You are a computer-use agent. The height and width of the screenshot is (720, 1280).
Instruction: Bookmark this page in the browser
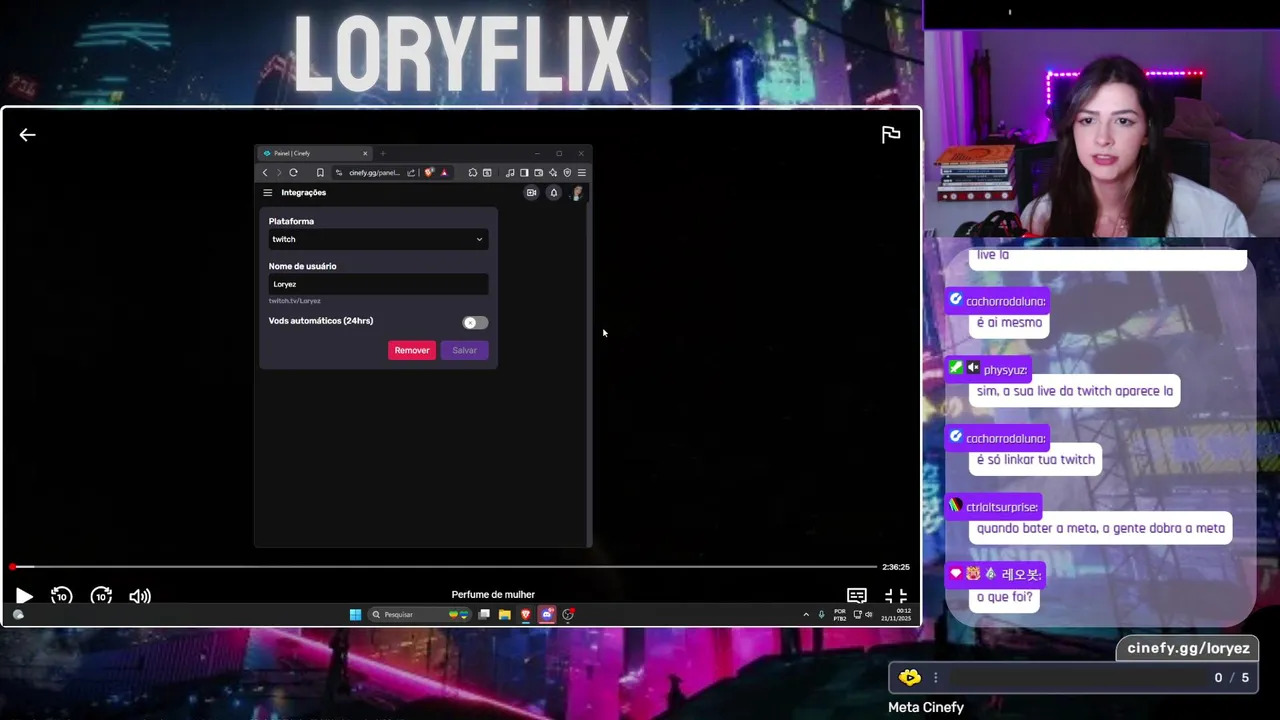point(320,172)
